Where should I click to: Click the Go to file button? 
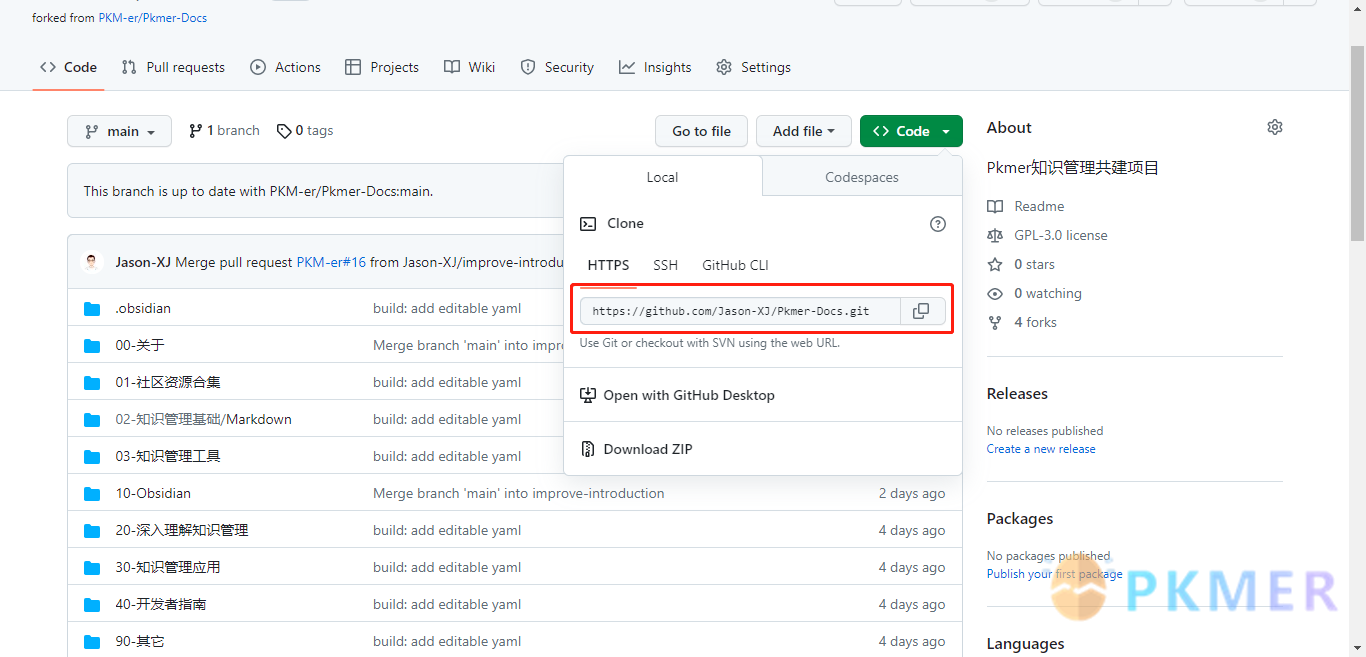coord(702,131)
